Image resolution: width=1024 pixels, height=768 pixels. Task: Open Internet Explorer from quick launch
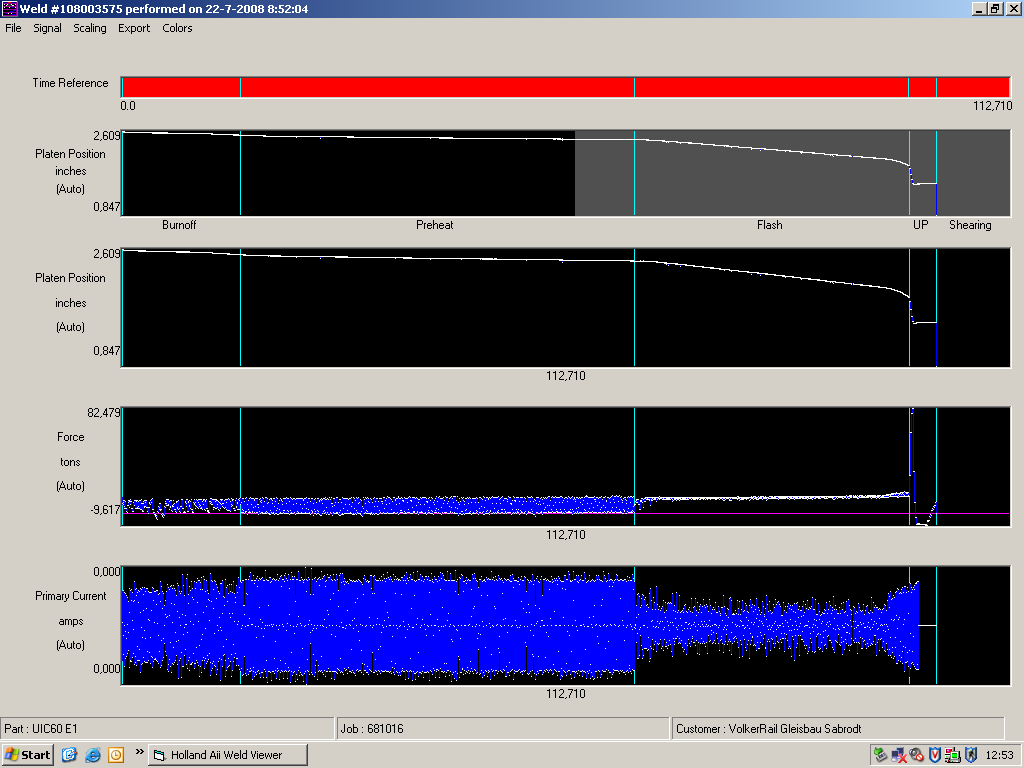[93, 755]
